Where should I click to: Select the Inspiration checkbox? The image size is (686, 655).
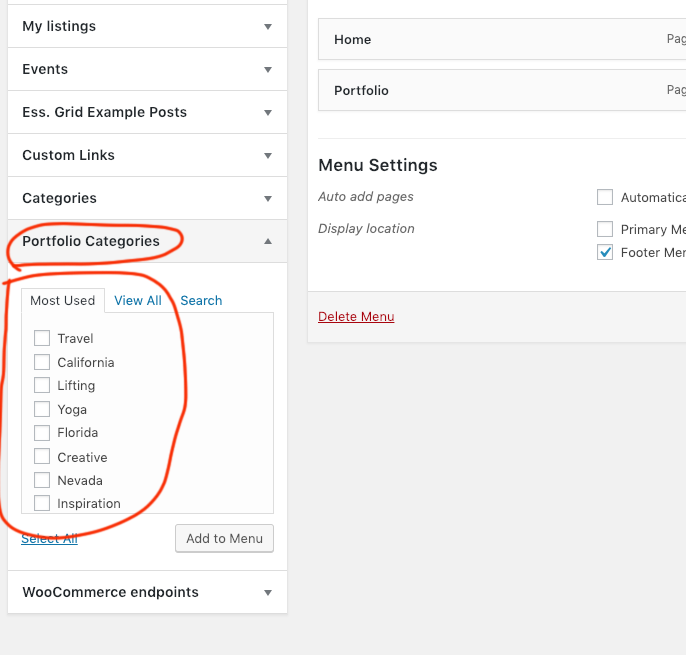[x=42, y=503]
